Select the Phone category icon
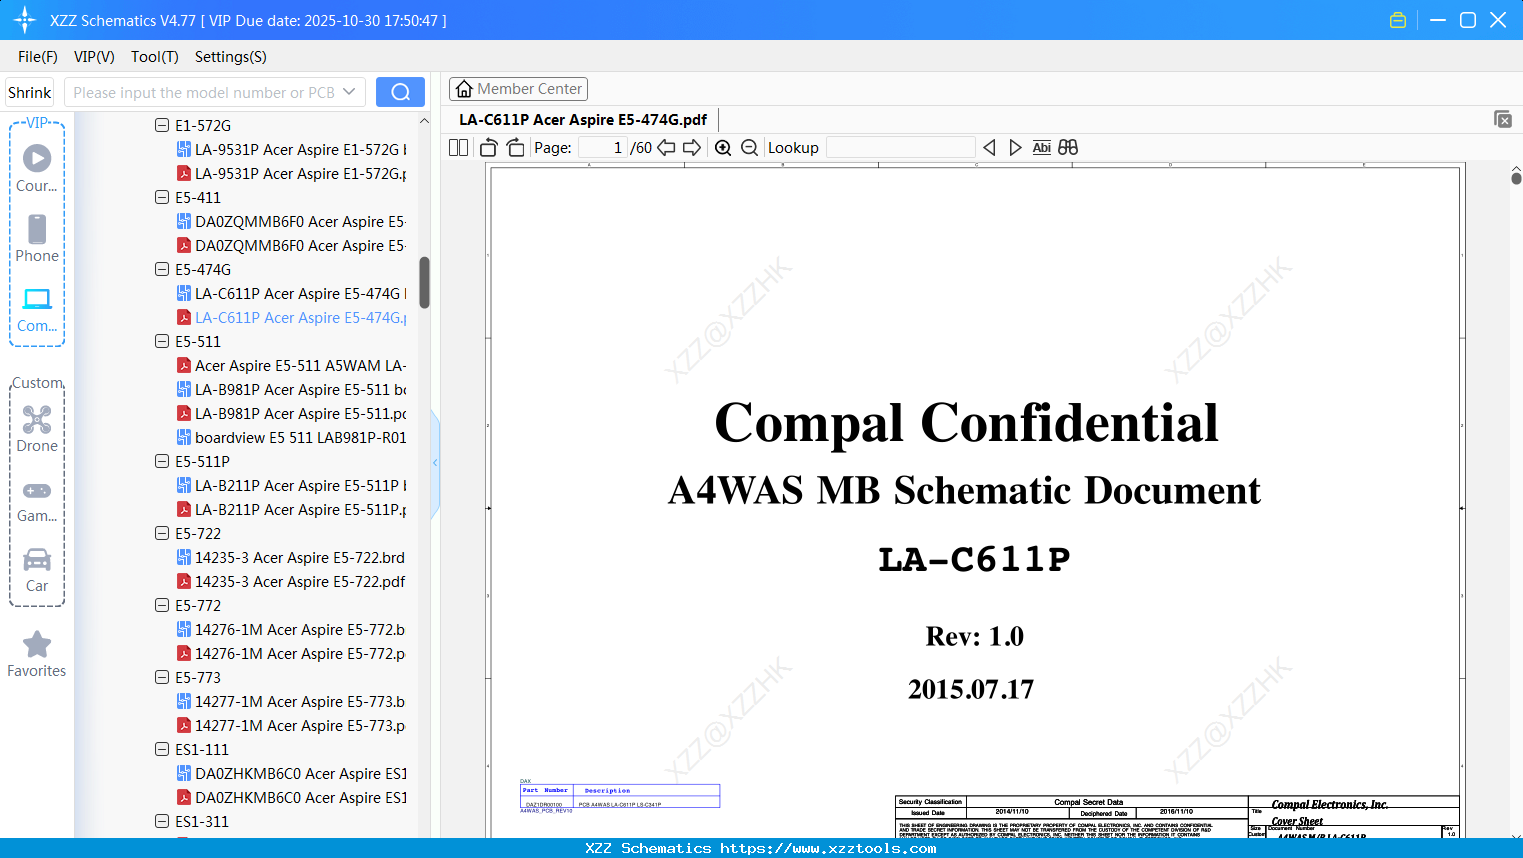The height and width of the screenshot is (858, 1523). pyautogui.click(x=37, y=238)
